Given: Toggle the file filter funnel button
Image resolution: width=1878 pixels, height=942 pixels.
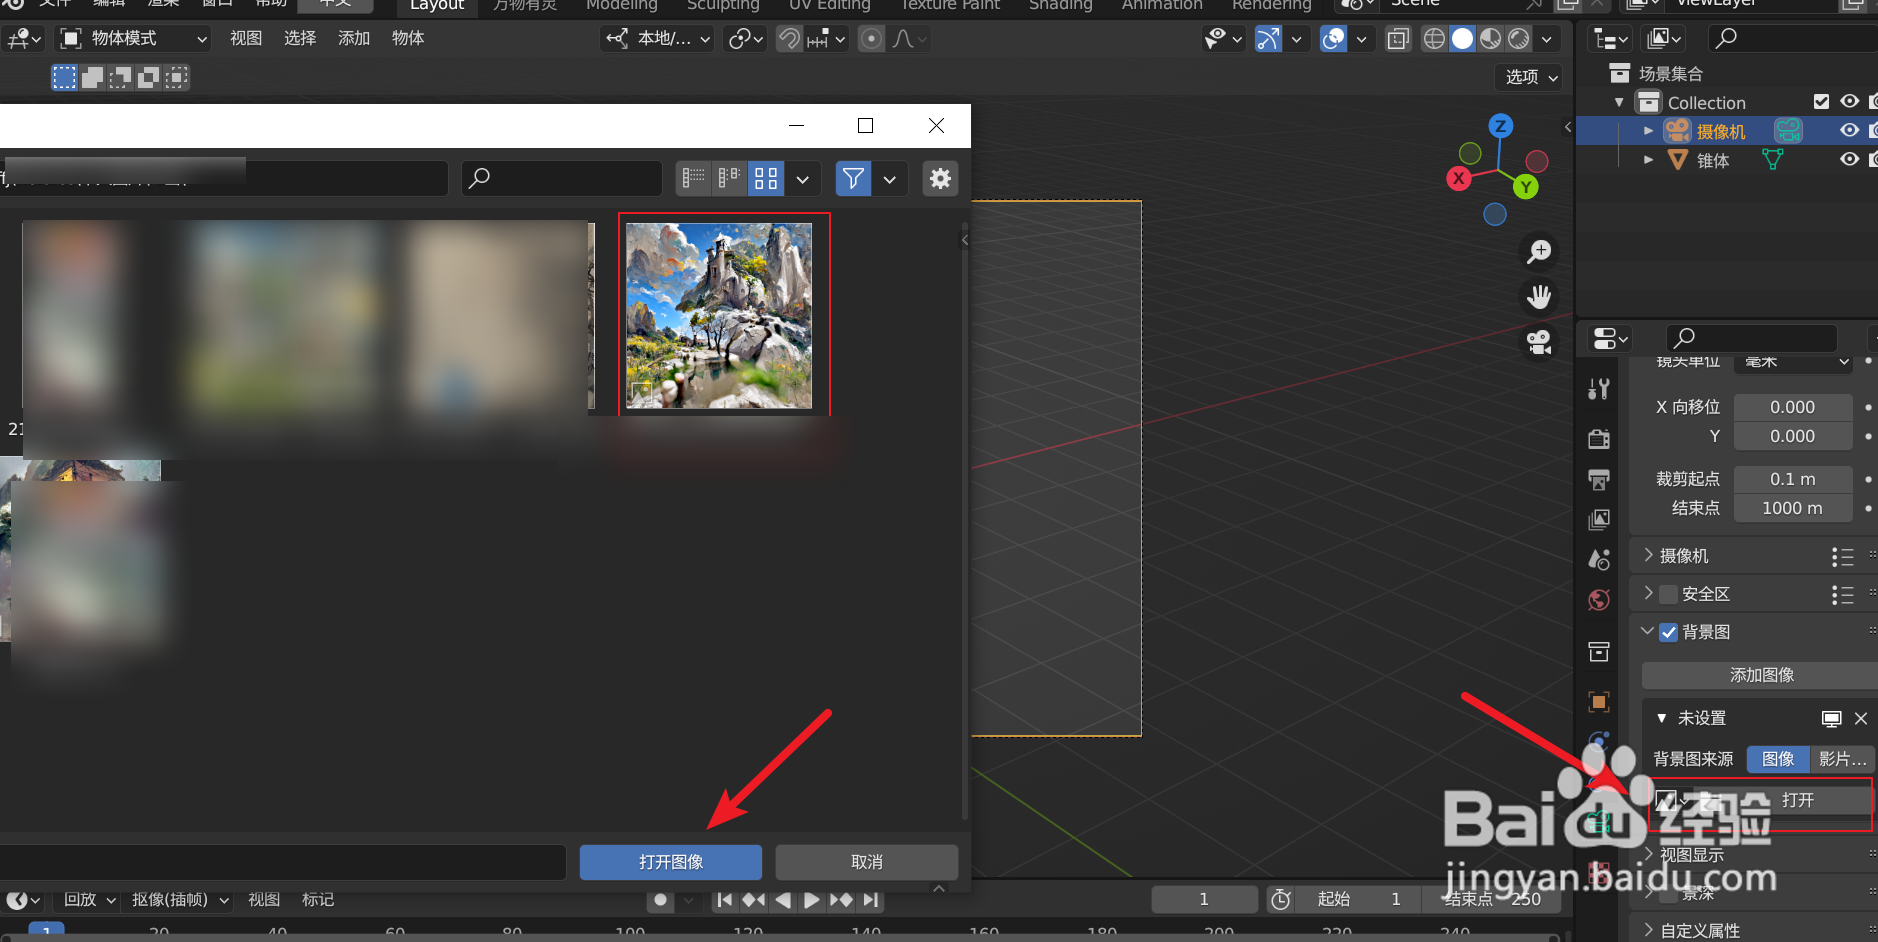Looking at the screenshot, I should click(x=853, y=178).
